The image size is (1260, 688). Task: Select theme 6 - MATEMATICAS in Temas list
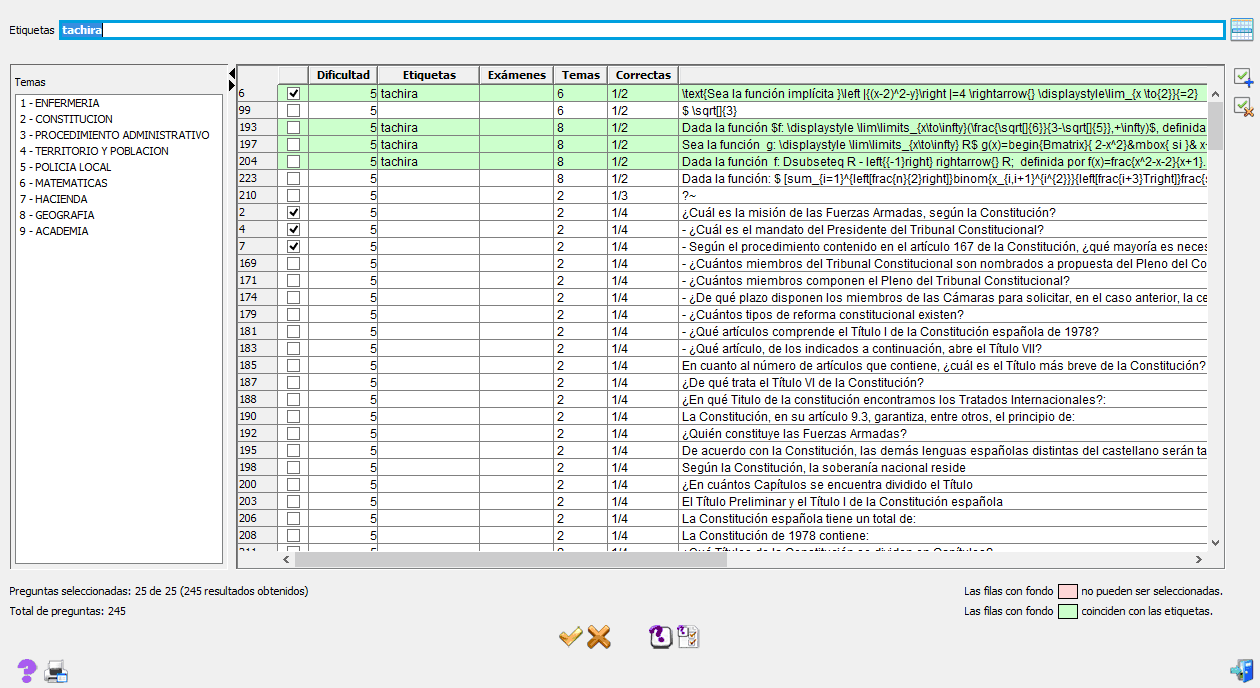(65, 183)
